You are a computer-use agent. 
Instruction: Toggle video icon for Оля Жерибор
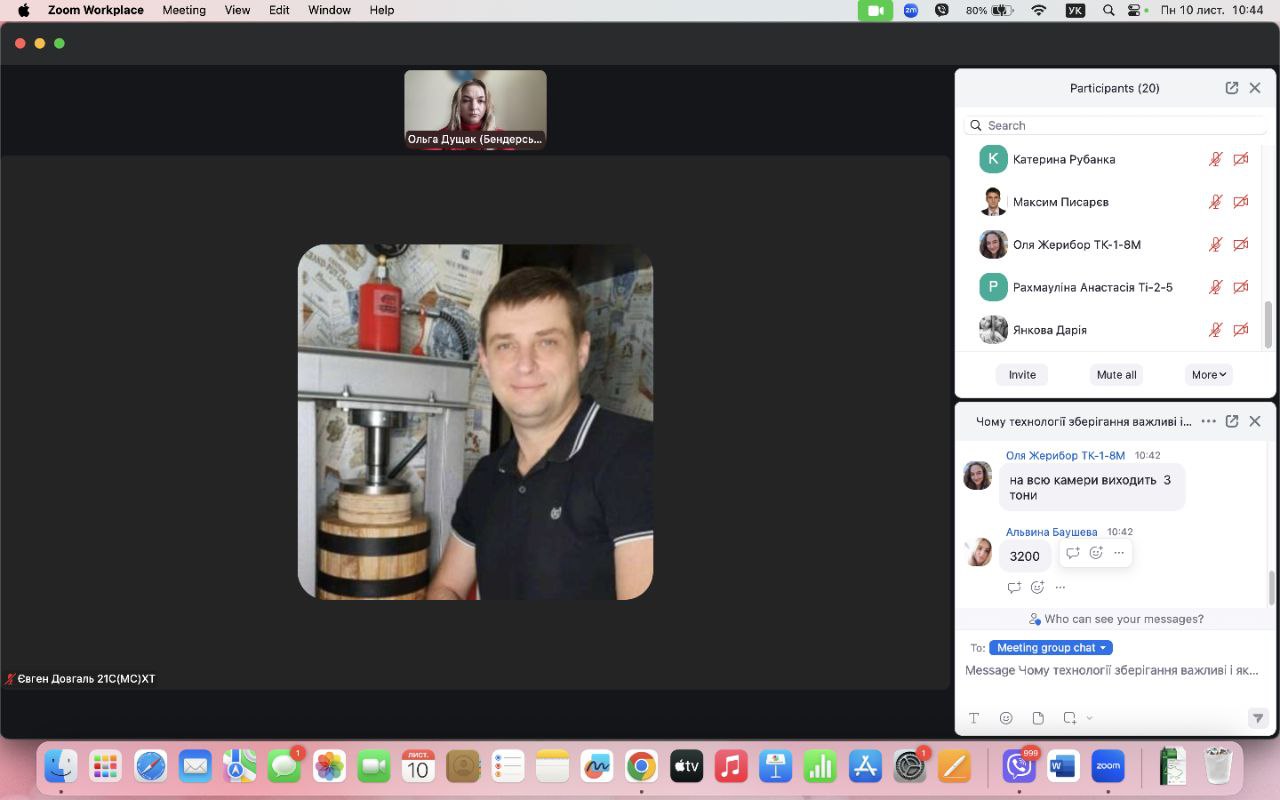[x=1241, y=244]
